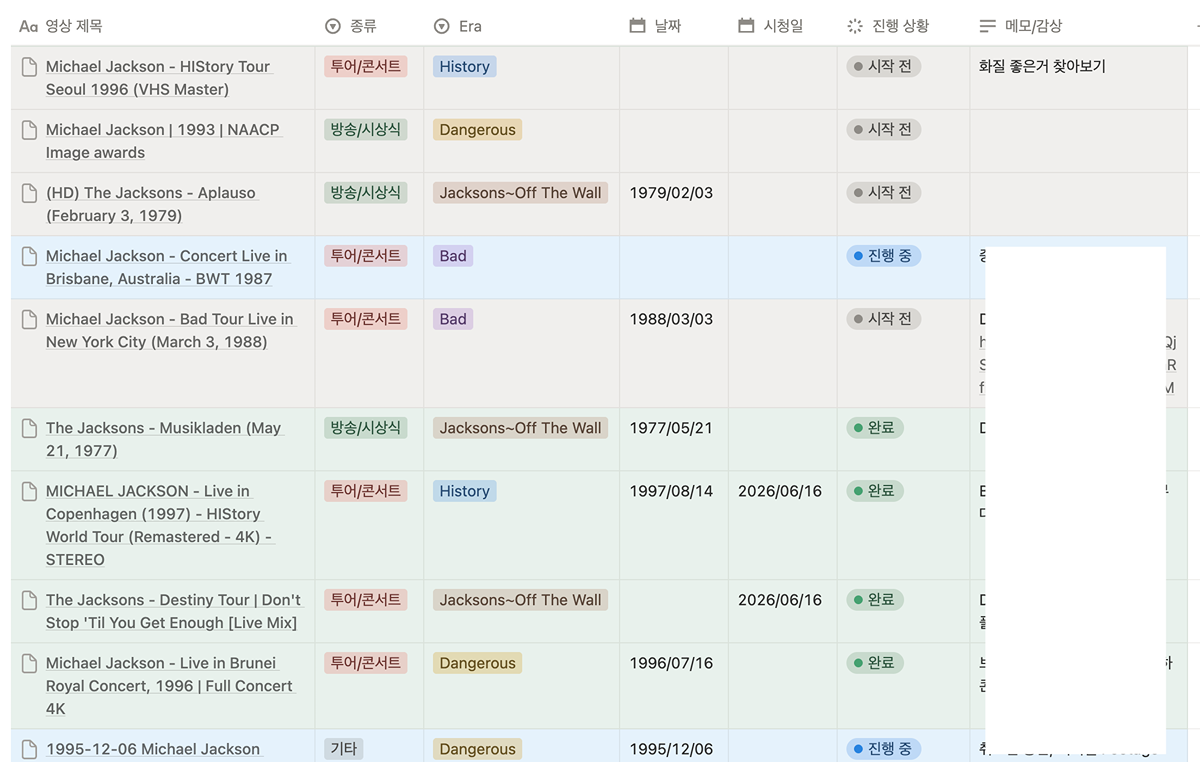Screen dimensions: 1200x762
Task: Click the 진행 상황 status column icon
Action: pos(855,26)
